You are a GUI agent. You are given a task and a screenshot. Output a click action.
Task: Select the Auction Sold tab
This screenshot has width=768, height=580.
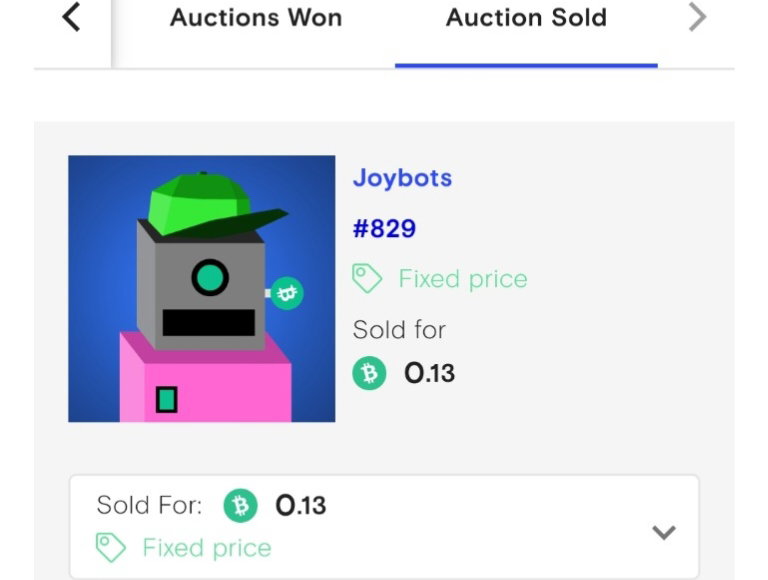coord(527,18)
